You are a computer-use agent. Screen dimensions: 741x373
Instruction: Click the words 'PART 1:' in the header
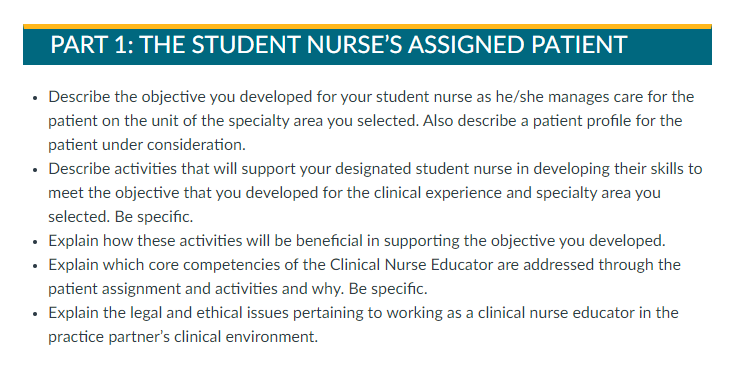[x=92, y=45]
